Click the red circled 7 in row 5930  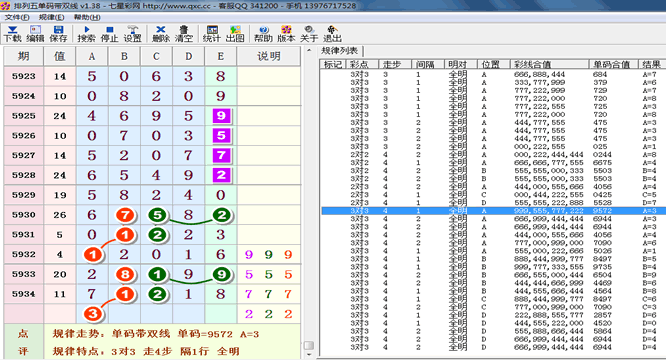[125, 215]
